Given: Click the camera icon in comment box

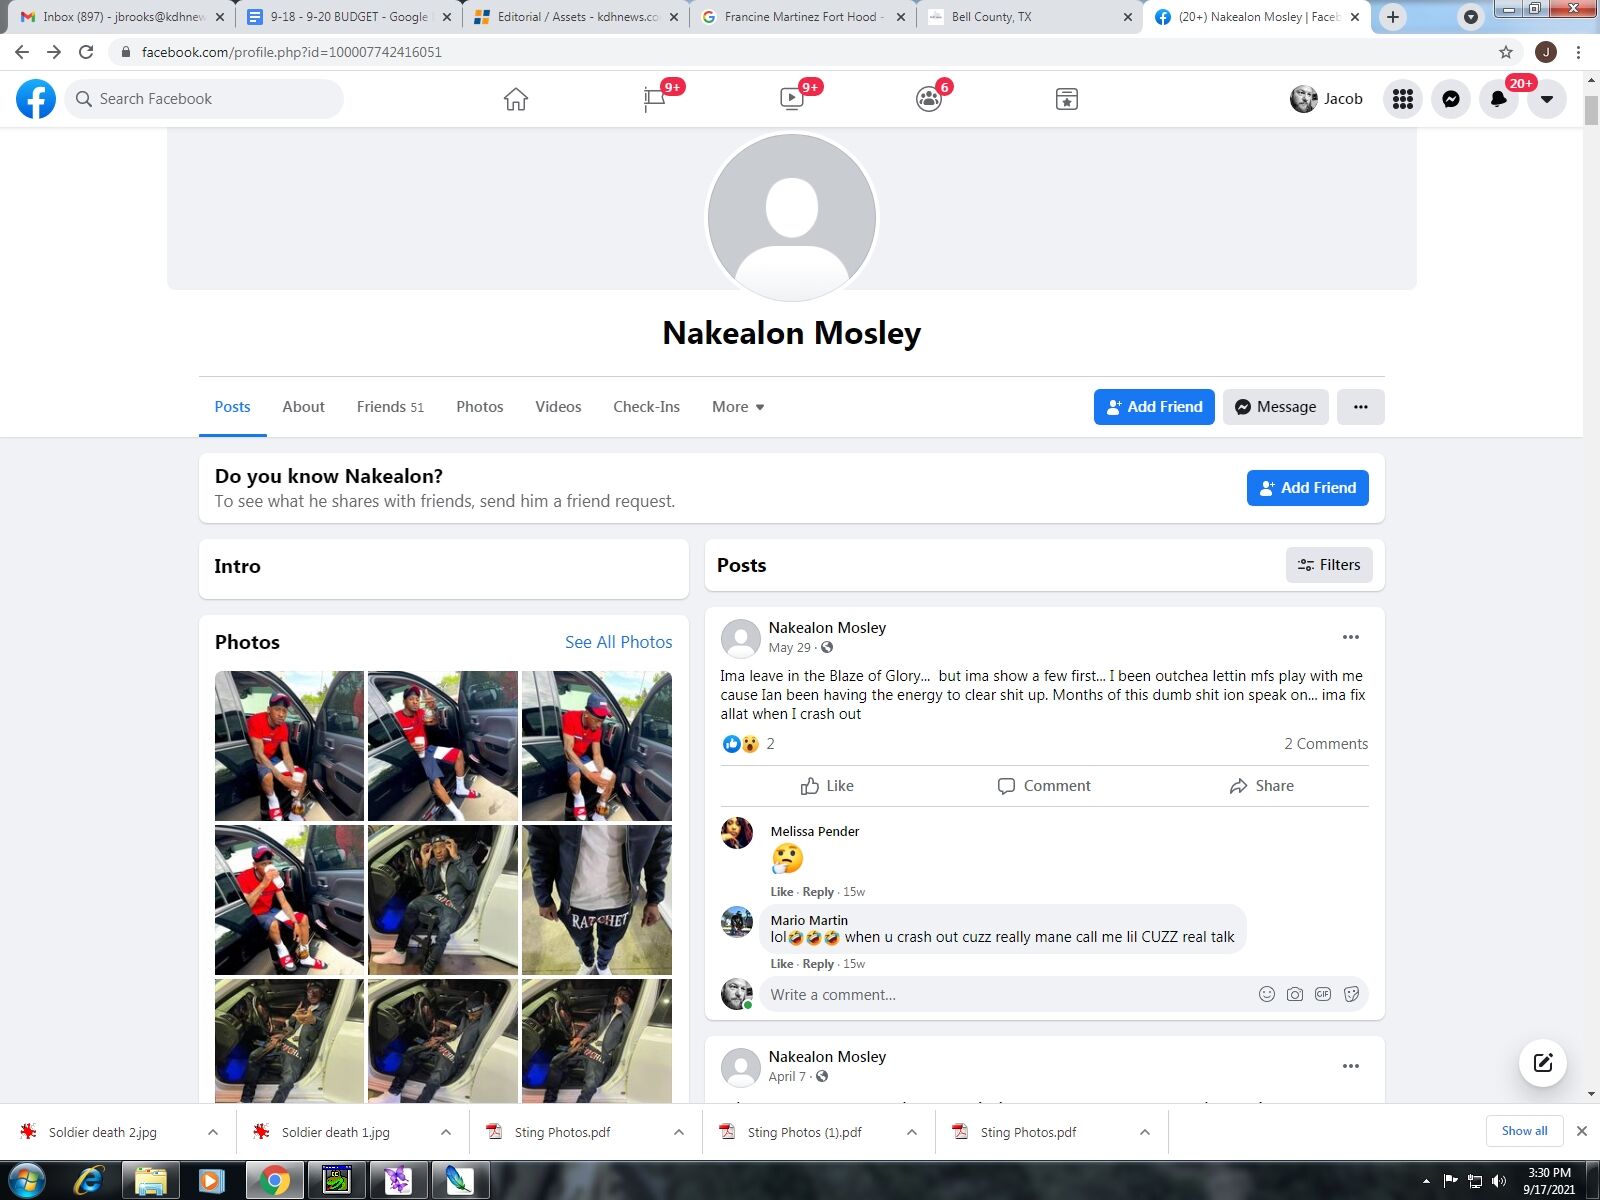Looking at the screenshot, I should (x=1294, y=994).
